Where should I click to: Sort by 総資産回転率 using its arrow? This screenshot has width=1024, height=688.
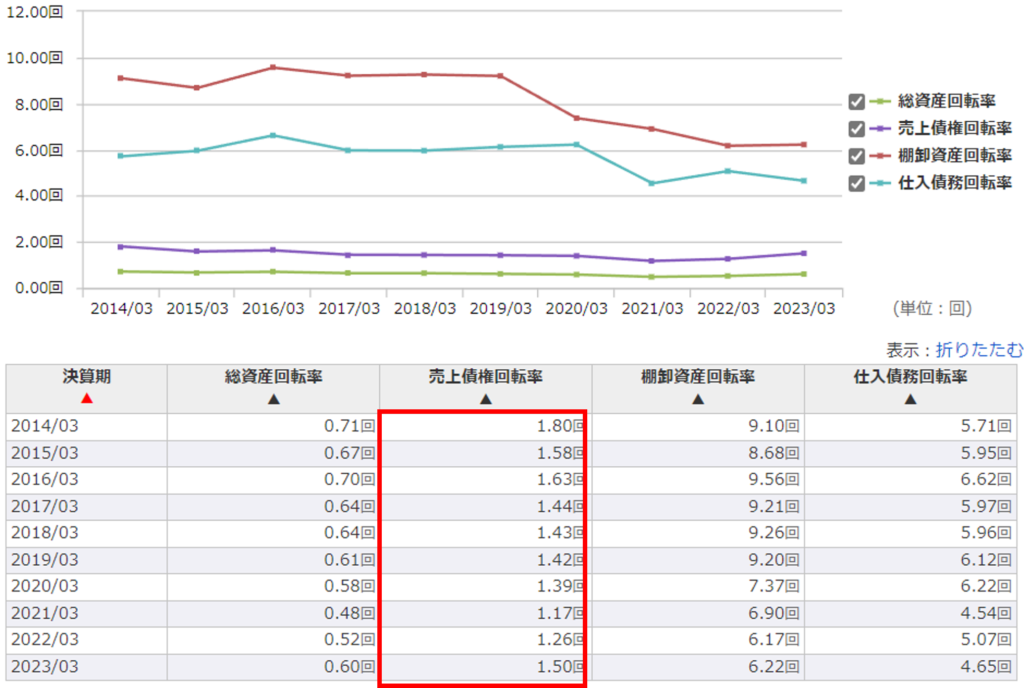pos(273,399)
